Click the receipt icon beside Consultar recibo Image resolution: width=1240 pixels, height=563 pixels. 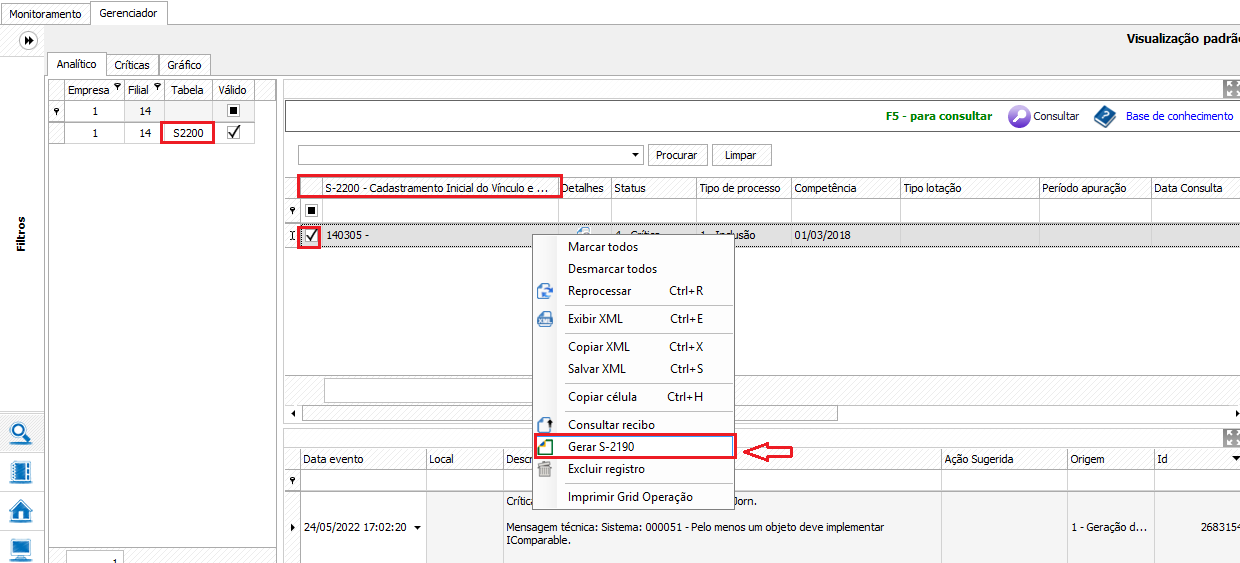pos(545,425)
